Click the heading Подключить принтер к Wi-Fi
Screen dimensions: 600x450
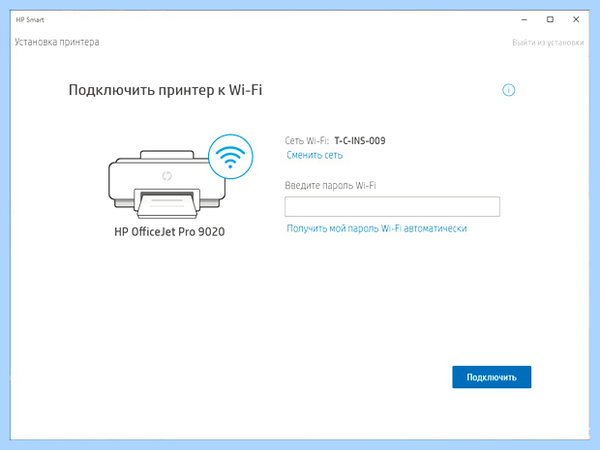tap(165, 90)
